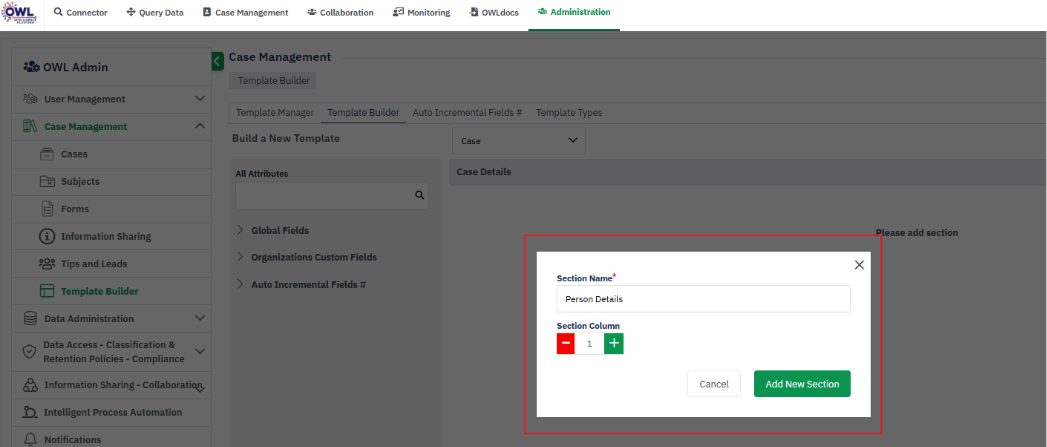Click the Information Sharing info icon
Image resolution: width=1047 pixels, height=447 pixels.
click(x=47, y=236)
